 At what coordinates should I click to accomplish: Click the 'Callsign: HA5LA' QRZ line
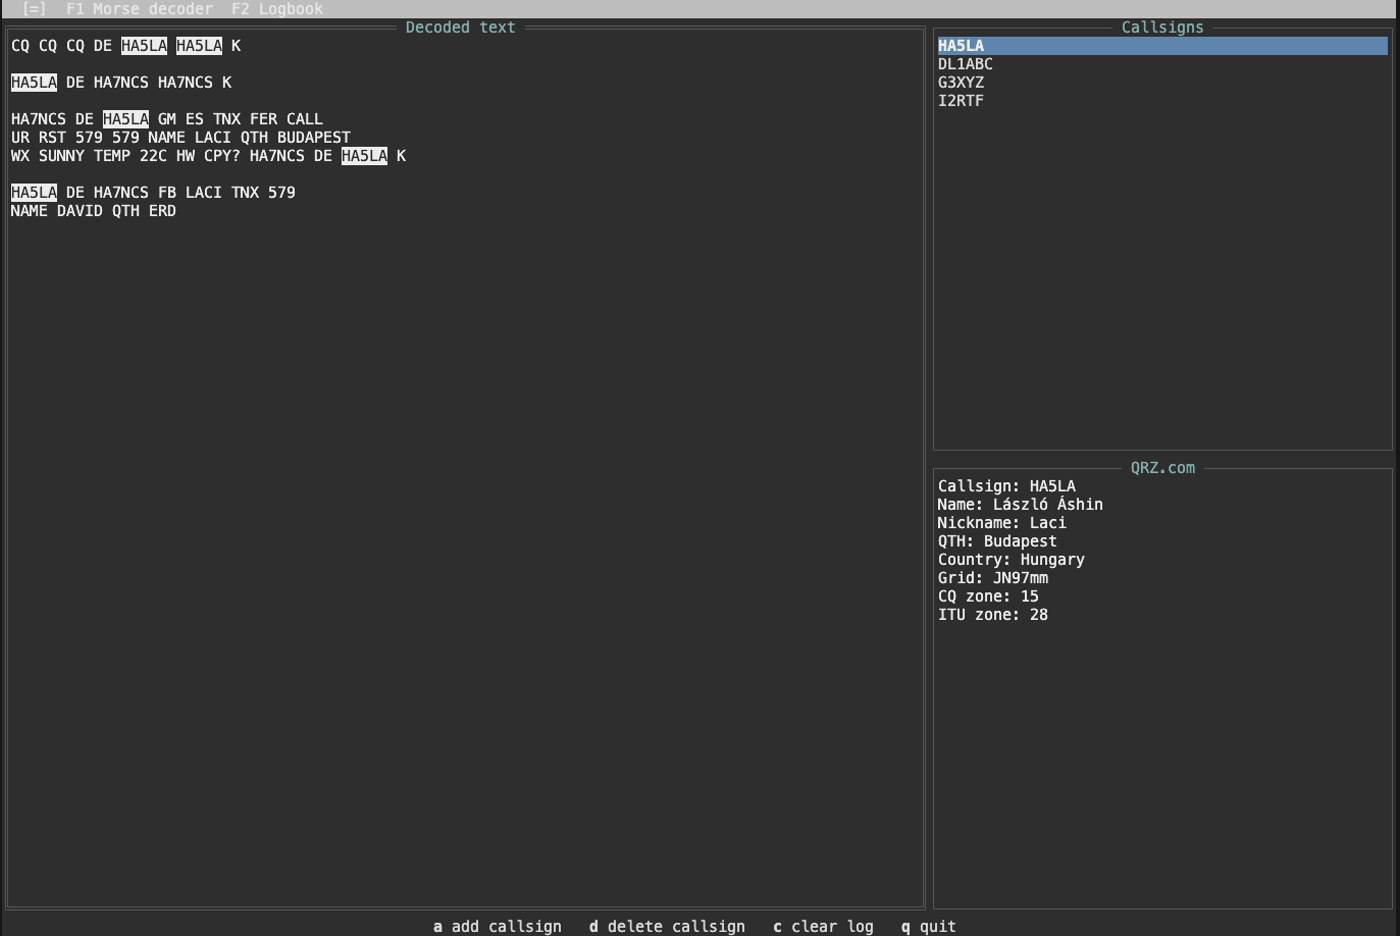click(x=1006, y=486)
